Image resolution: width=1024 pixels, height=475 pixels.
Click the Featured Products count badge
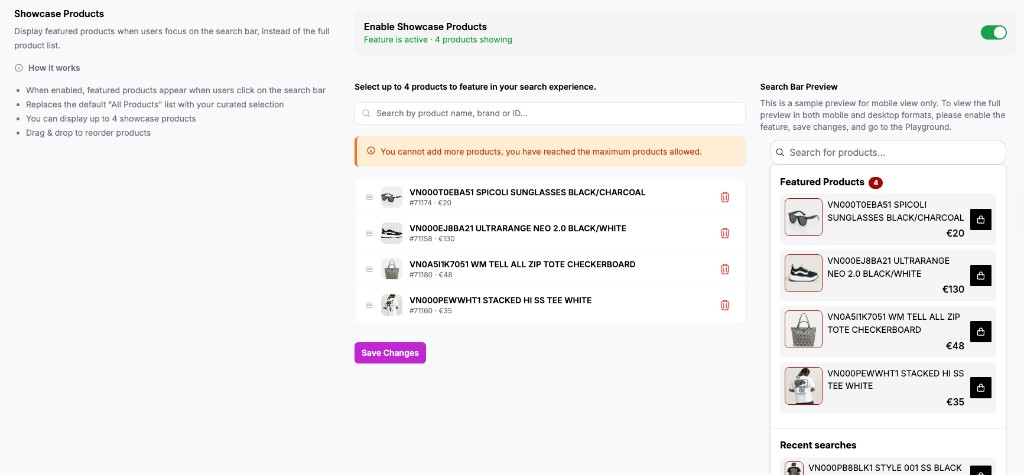tap(875, 182)
